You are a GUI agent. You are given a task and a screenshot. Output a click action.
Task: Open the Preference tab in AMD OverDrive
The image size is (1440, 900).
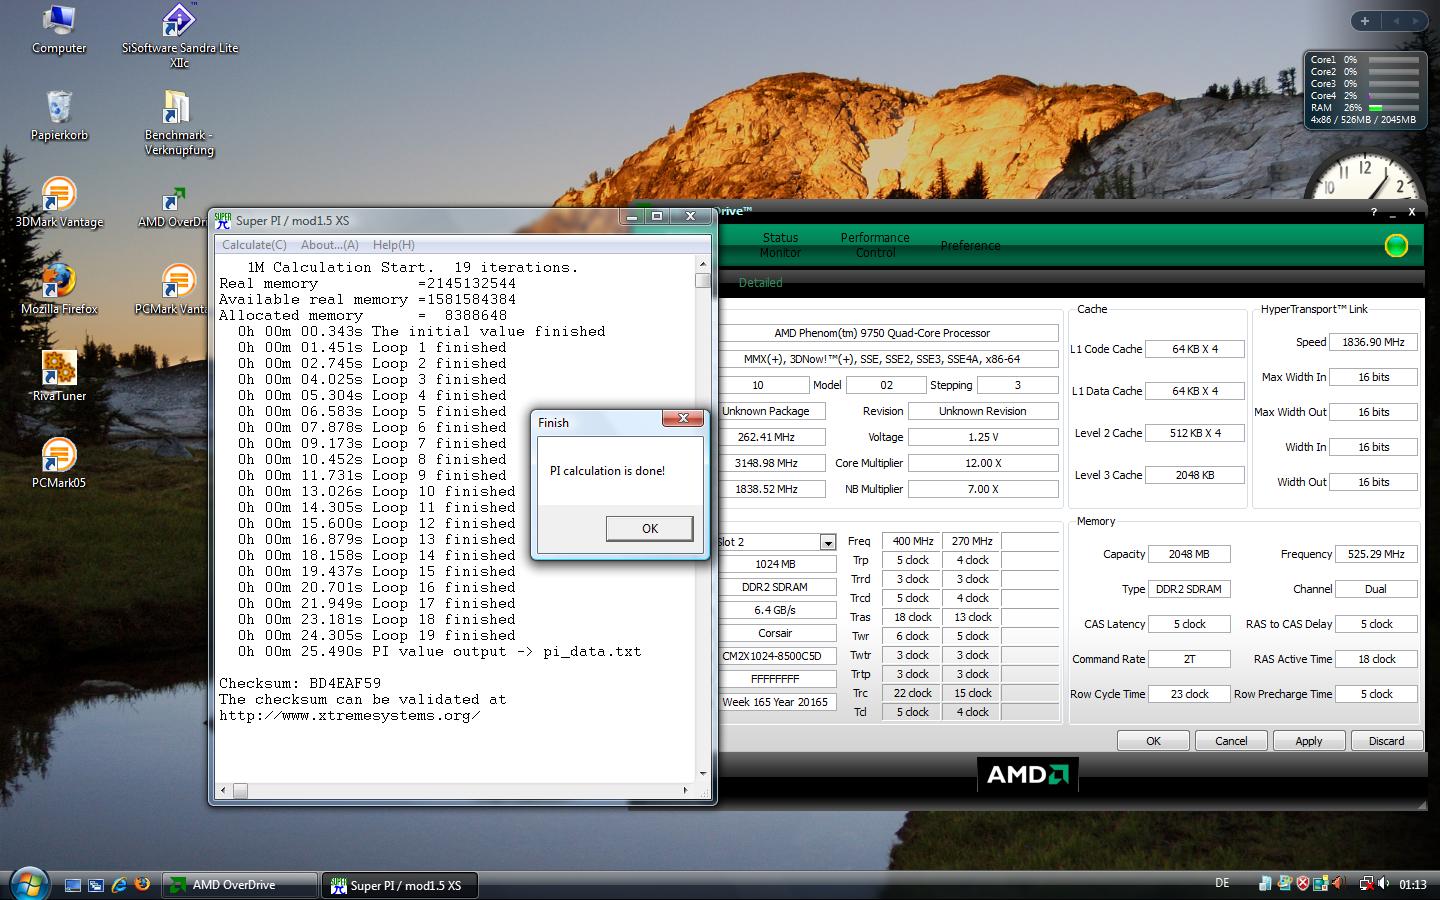[970, 246]
